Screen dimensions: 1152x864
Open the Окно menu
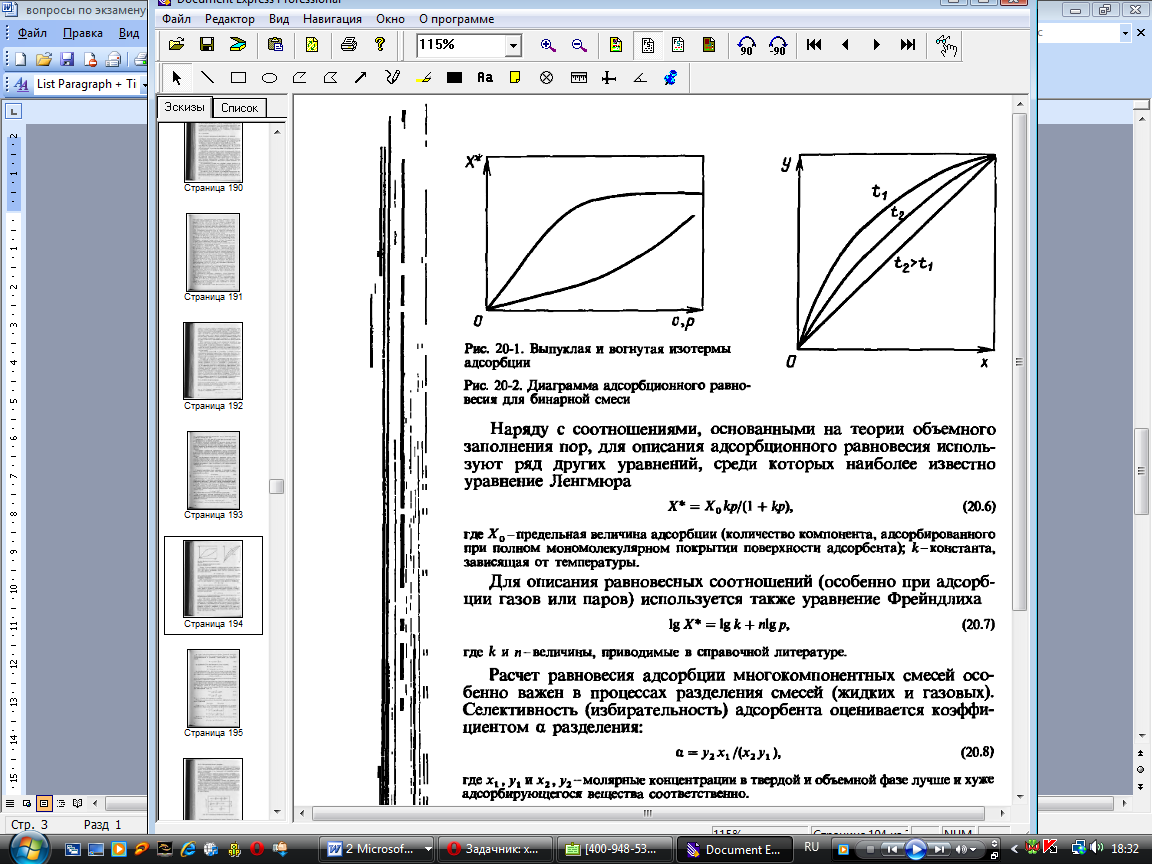point(390,19)
